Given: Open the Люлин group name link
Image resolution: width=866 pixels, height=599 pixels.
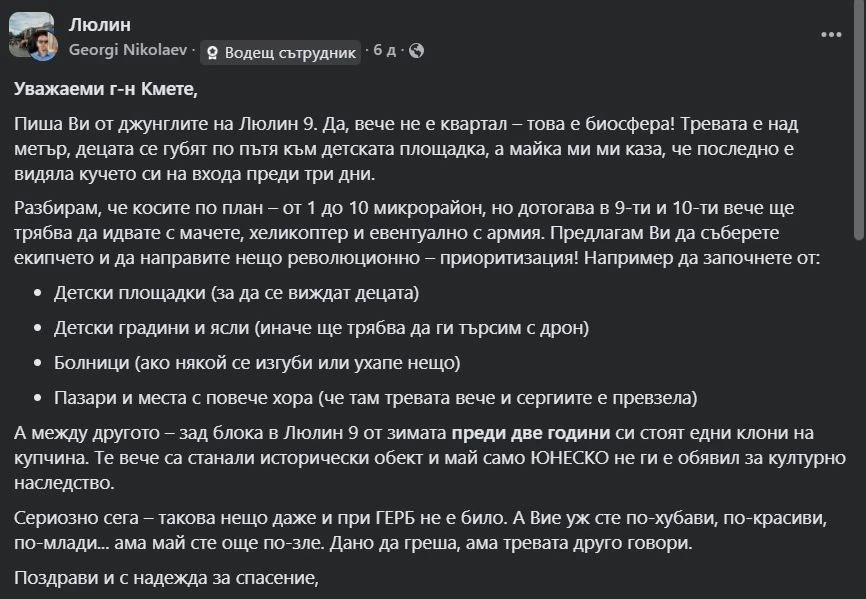Looking at the screenshot, I should [99, 24].
